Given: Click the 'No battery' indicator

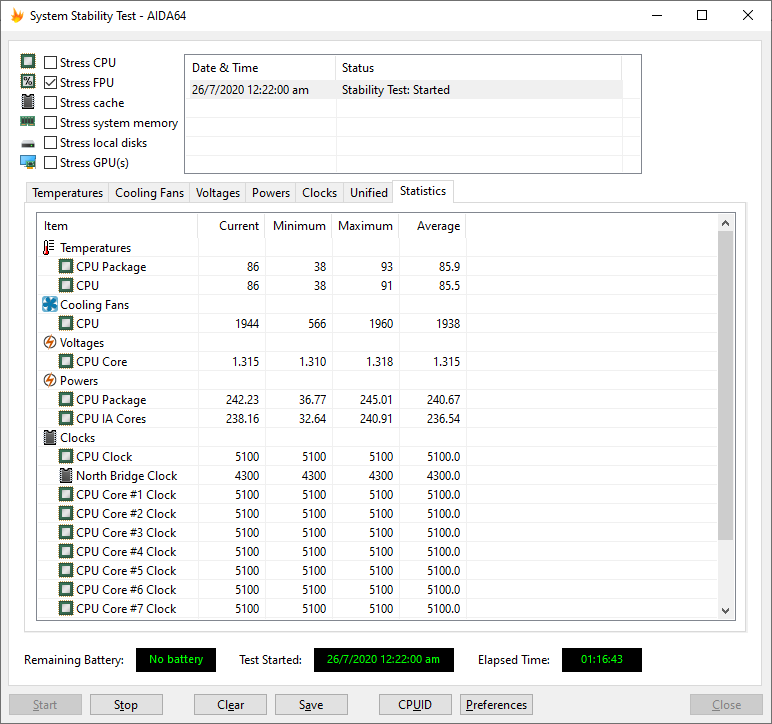Looking at the screenshot, I should 176,660.
